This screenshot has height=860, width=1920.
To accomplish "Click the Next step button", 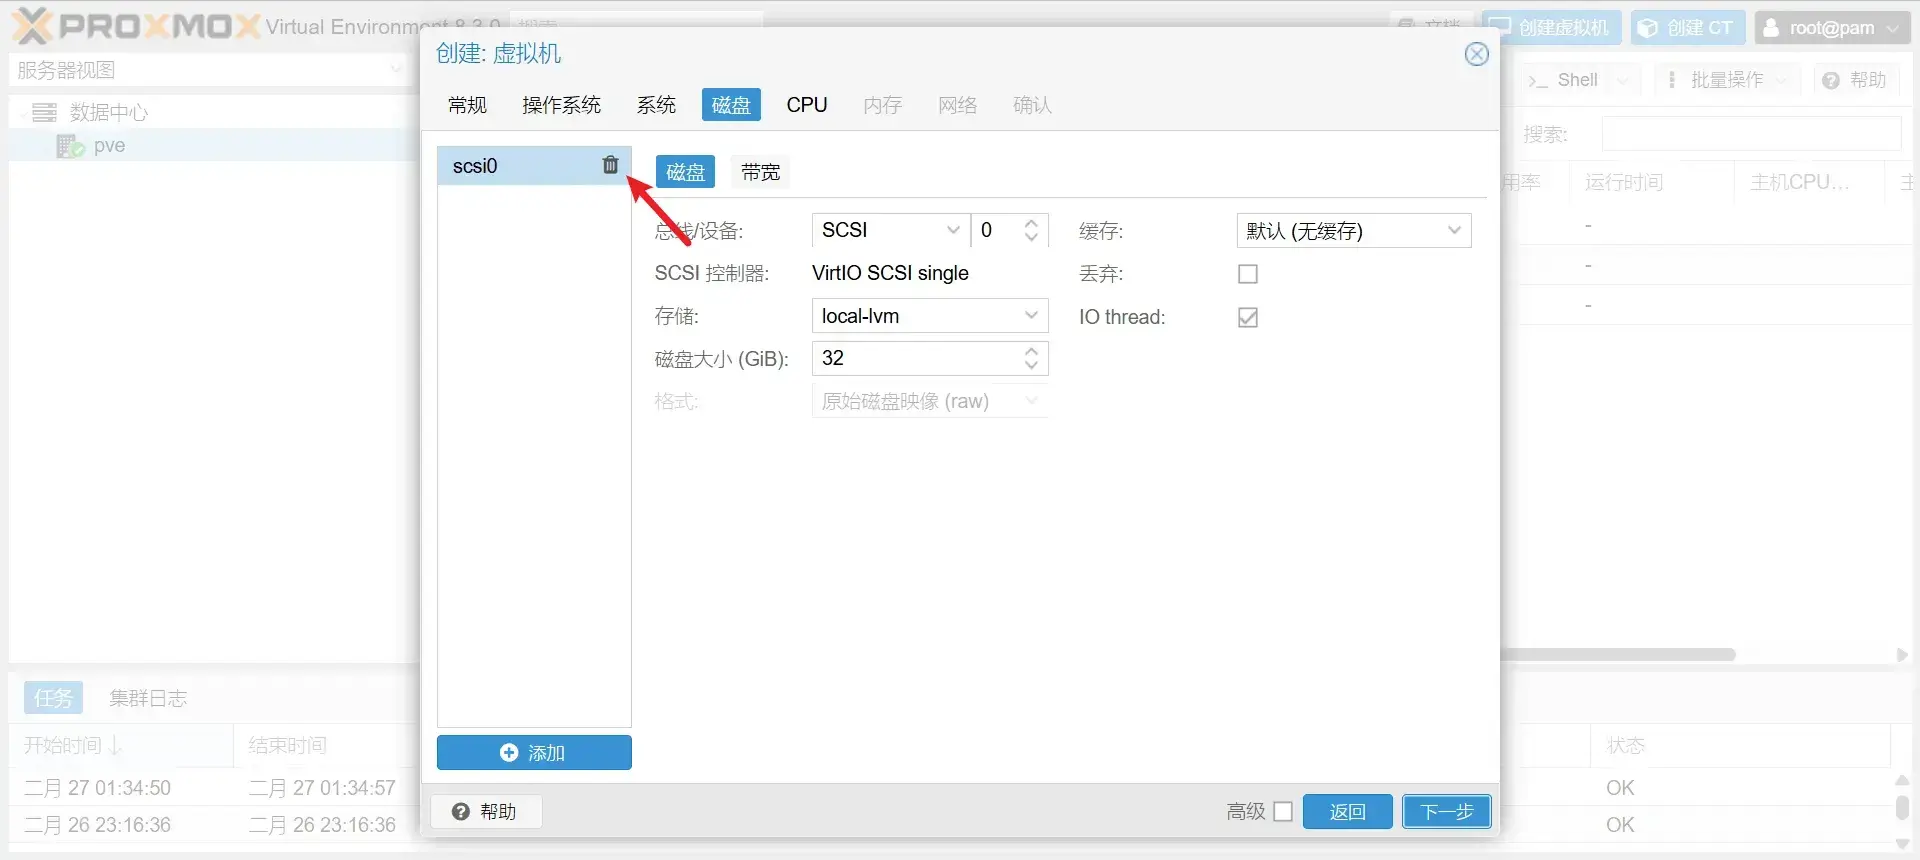I will coord(1446,811).
